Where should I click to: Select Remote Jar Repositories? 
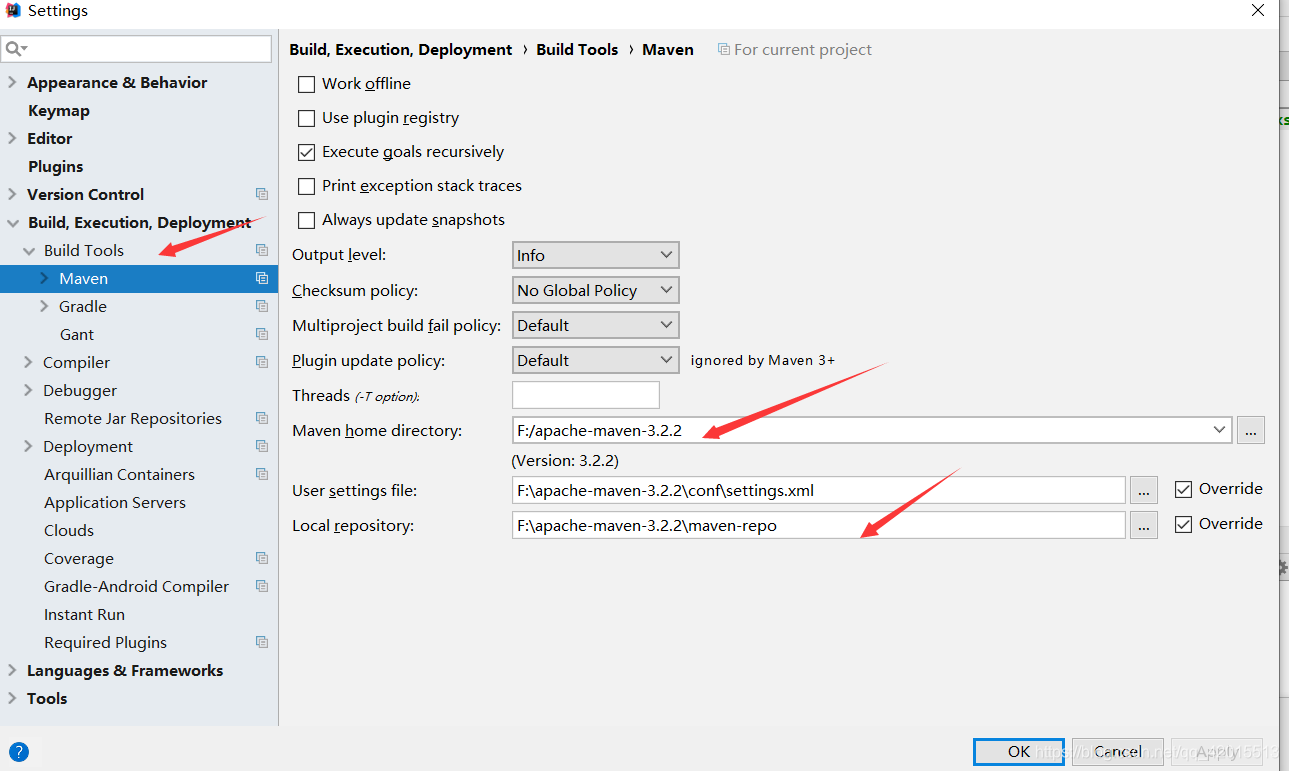pos(133,418)
